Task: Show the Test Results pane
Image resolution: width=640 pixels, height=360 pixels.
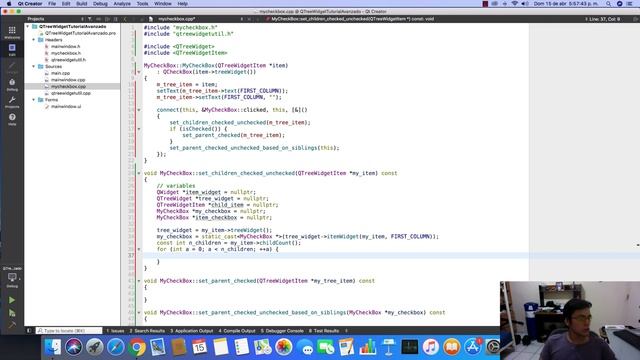Action: [x=324, y=331]
